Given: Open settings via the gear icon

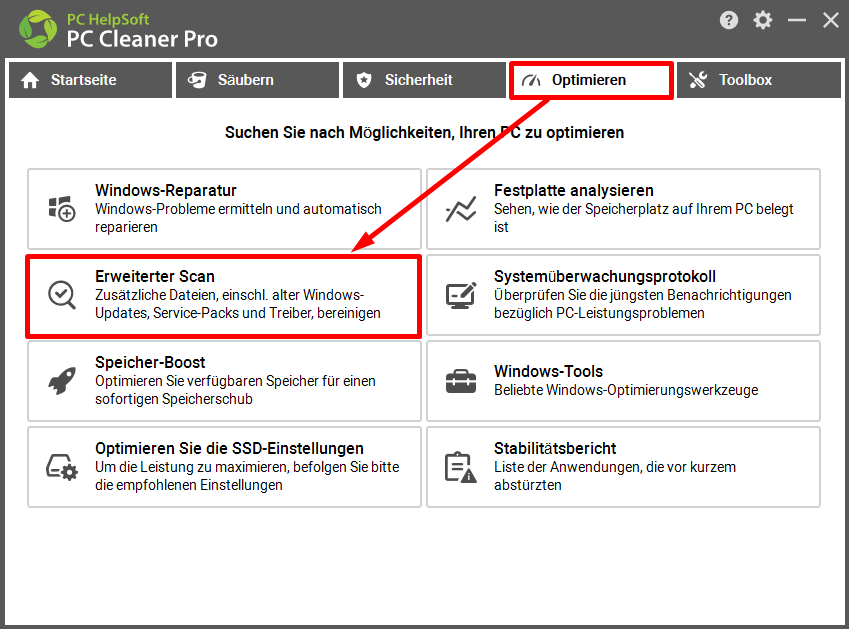Looking at the screenshot, I should (x=762, y=21).
